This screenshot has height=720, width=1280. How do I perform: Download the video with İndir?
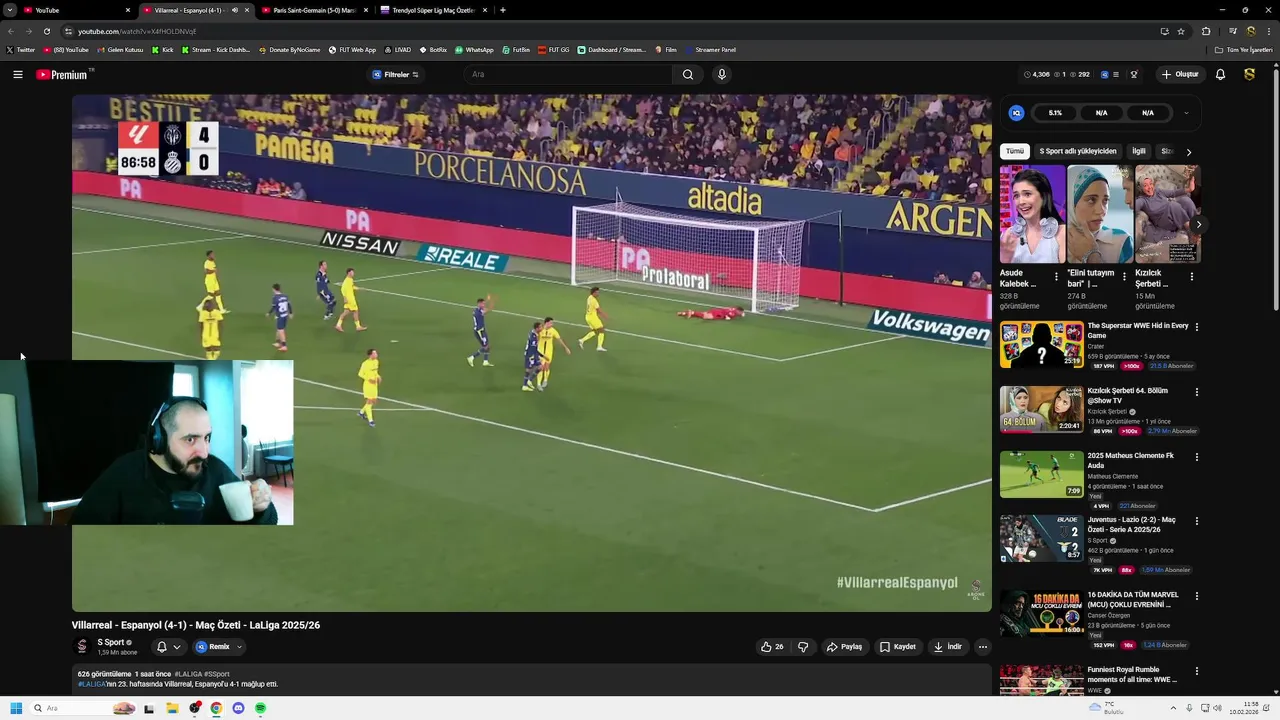947,647
